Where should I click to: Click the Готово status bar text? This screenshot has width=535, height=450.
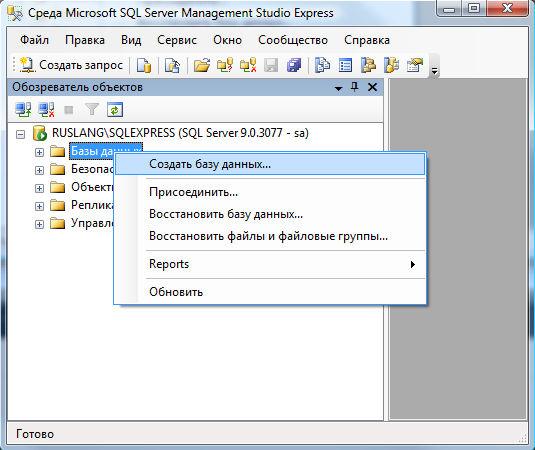coord(35,434)
